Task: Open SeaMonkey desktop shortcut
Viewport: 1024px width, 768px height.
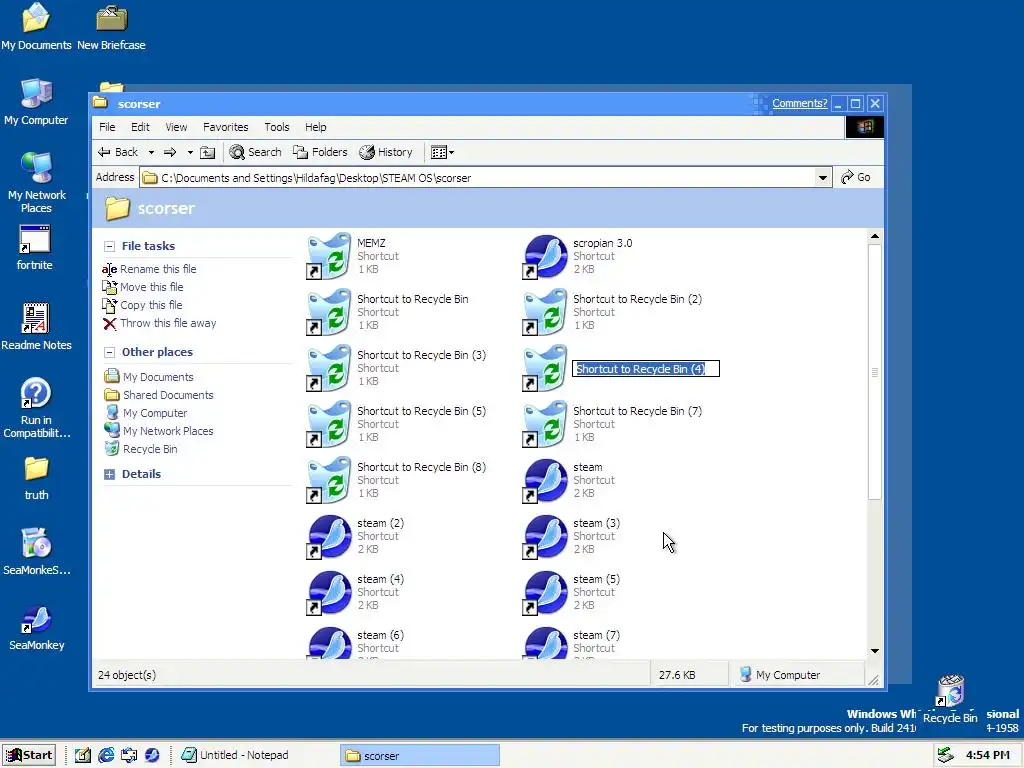Action: 37,628
